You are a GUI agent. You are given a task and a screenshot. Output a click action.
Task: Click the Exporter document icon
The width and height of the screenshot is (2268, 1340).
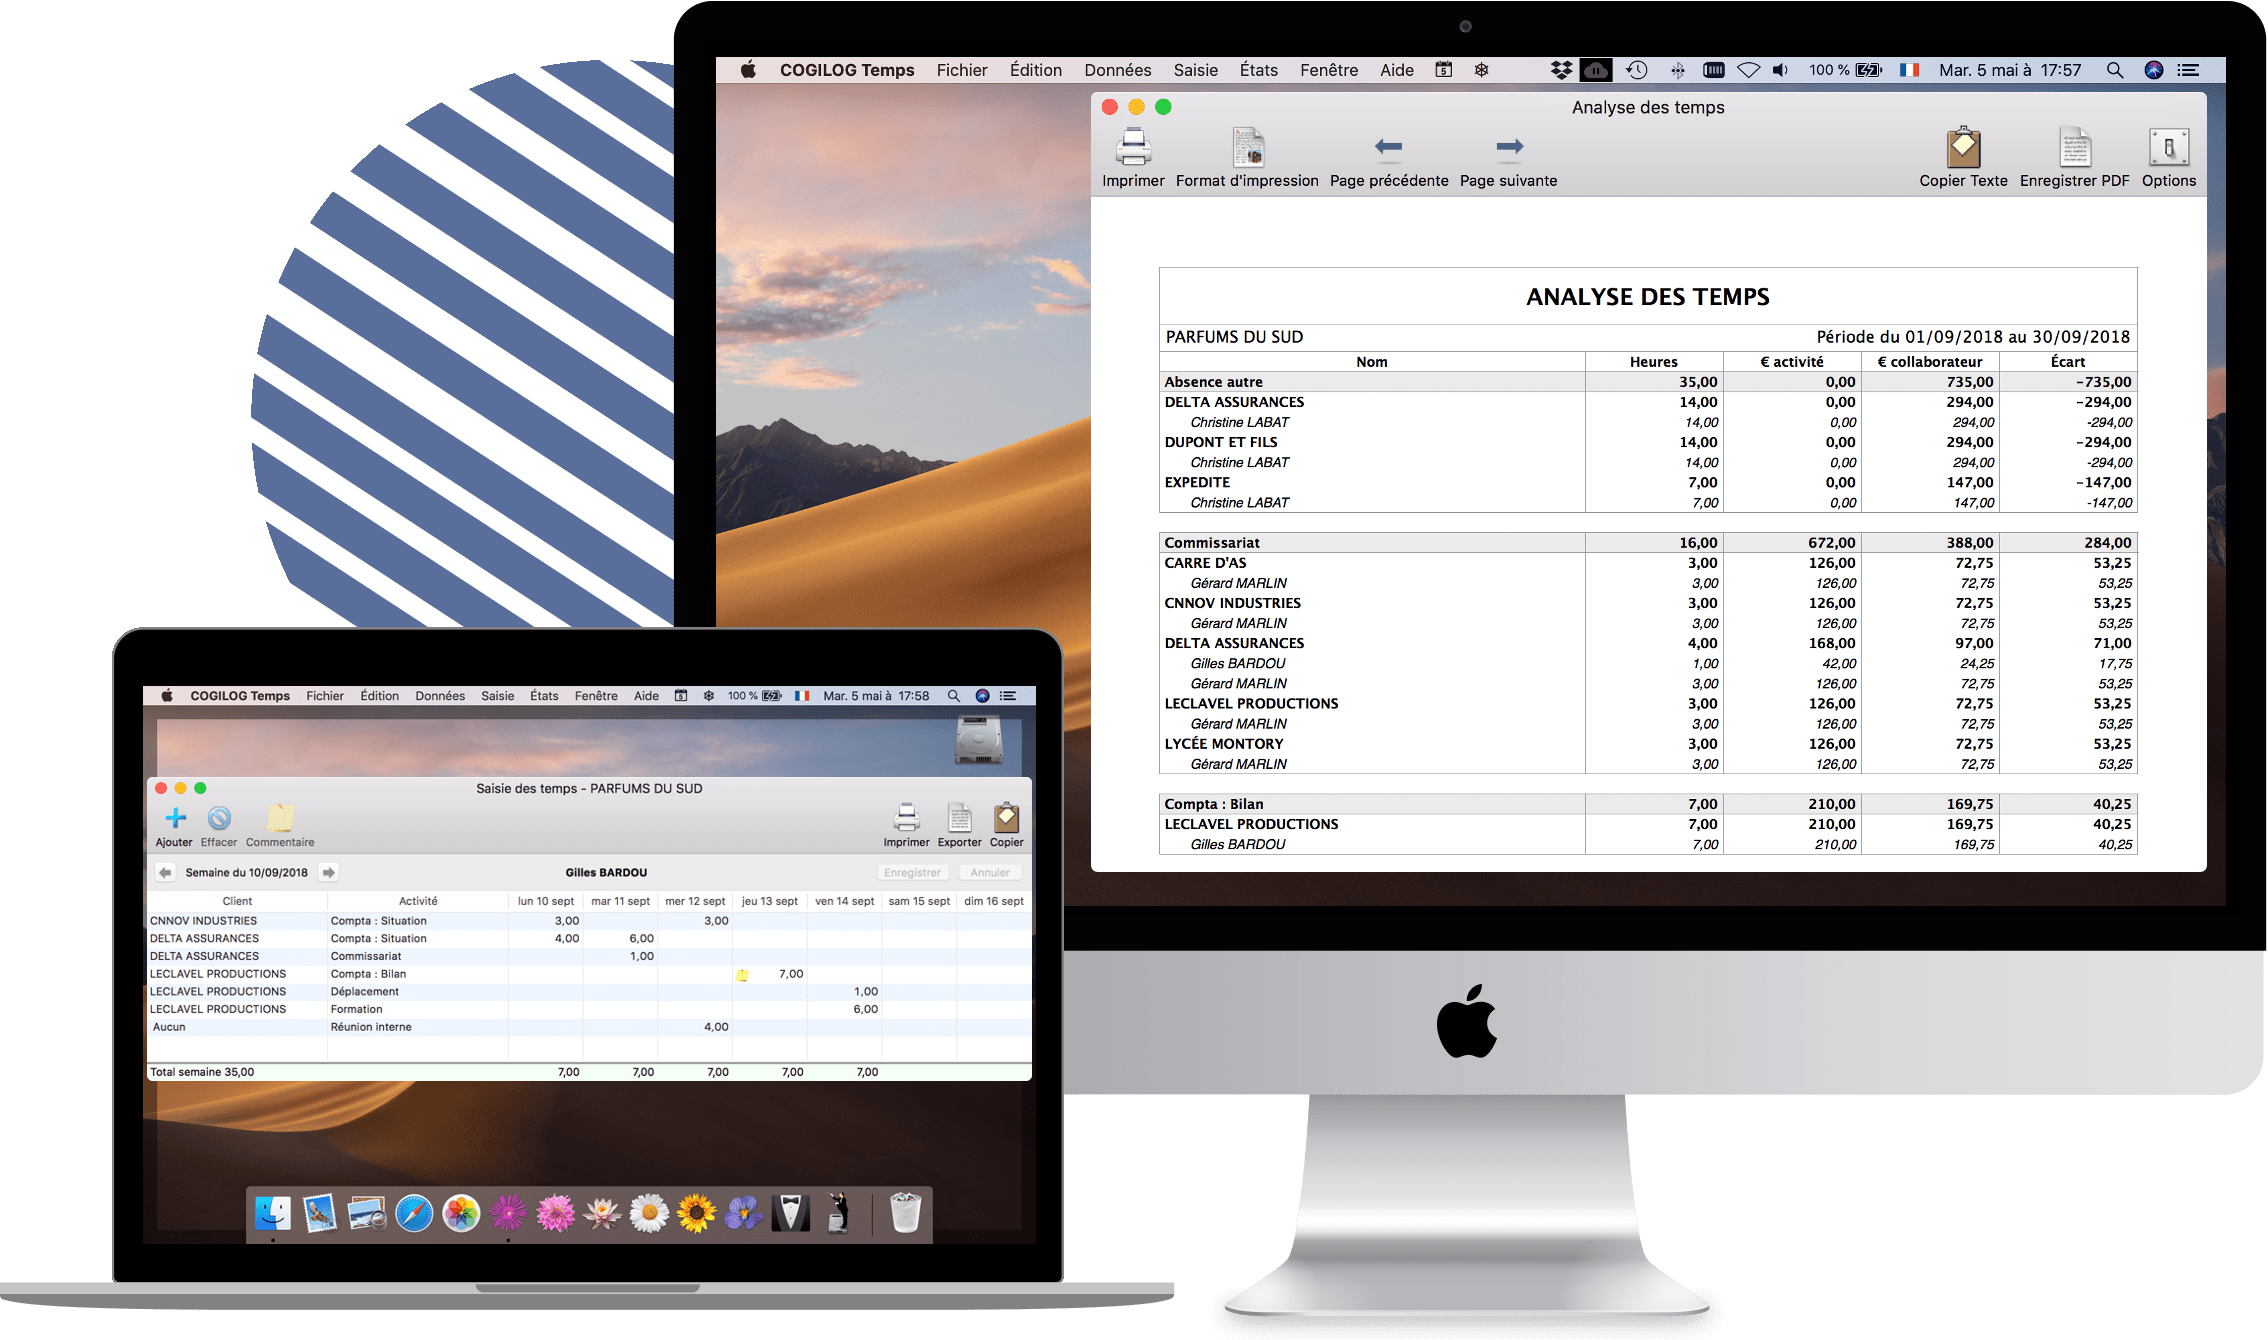pyautogui.click(x=959, y=818)
